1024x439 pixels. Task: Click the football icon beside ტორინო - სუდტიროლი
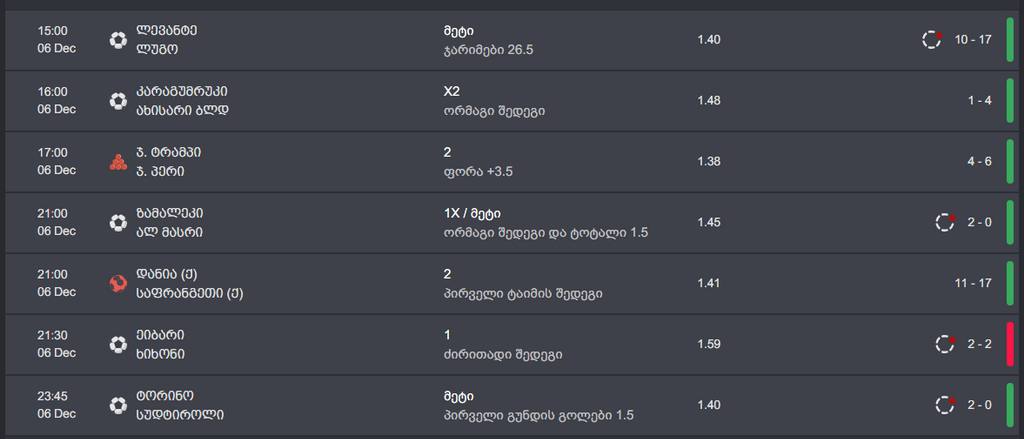119,405
